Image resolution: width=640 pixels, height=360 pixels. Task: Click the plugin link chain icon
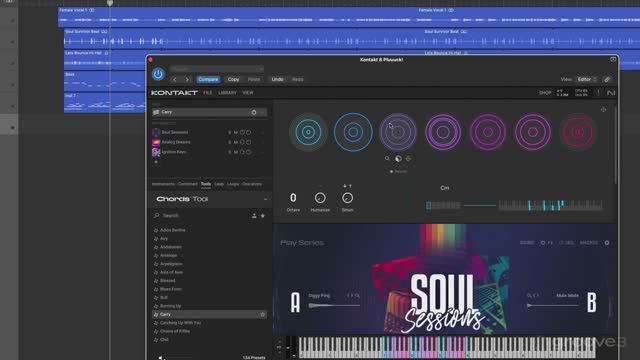(x=607, y=80)
